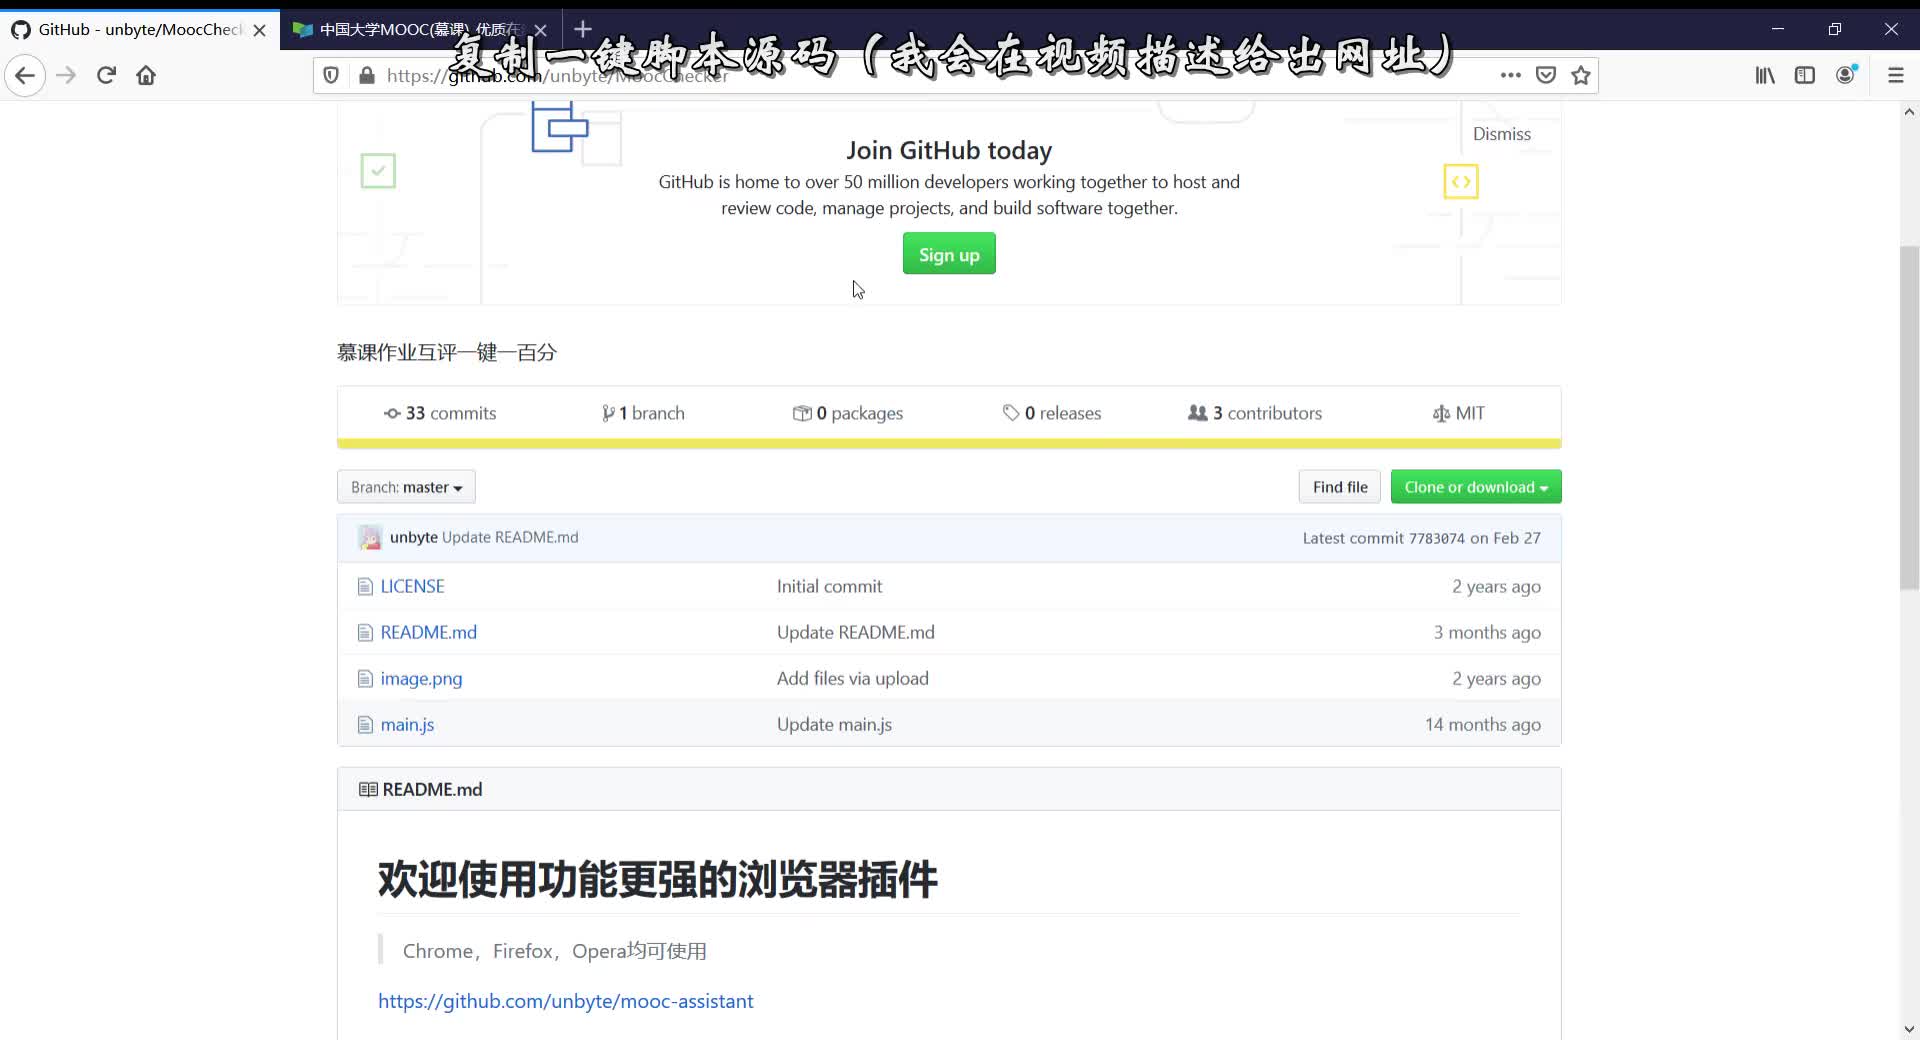Open page actions three-dot menu
The image size is (1920, 1040).
coord(1510,75)
